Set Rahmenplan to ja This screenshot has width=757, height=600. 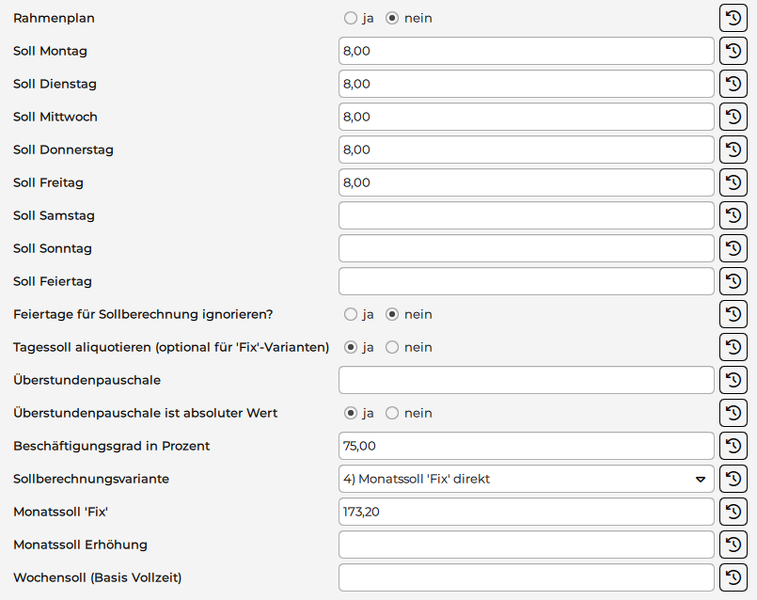tap(350, 18)
